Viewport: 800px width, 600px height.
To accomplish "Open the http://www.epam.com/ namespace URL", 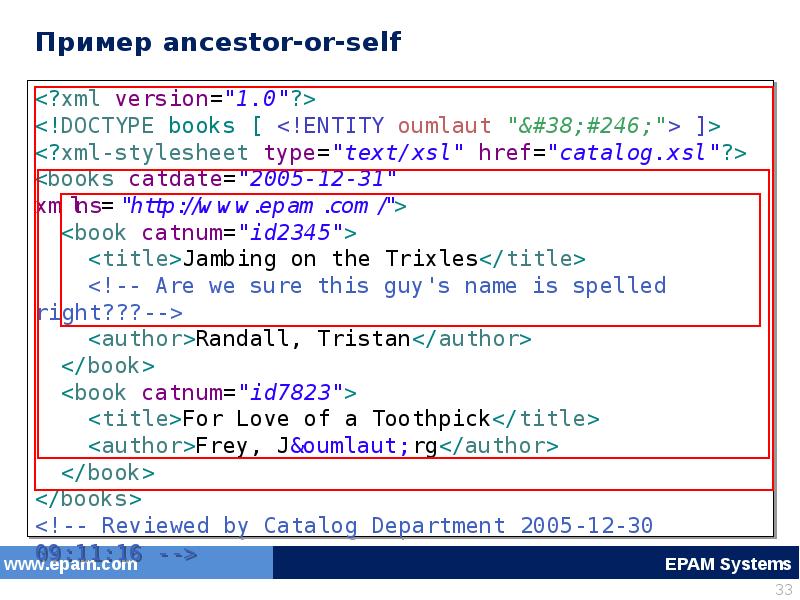I will (x=259, y=206).
